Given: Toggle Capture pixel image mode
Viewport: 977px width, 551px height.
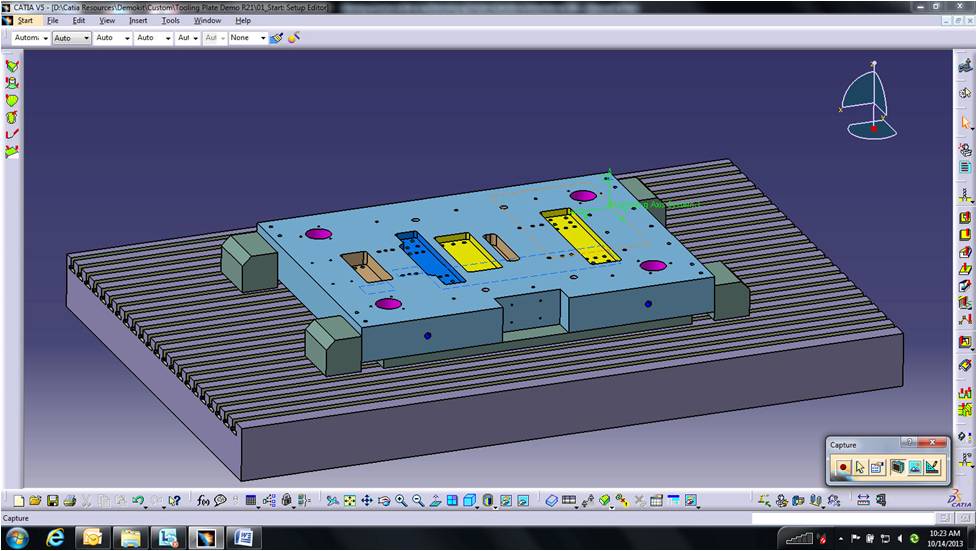Looking at the screenshot, I should (915, 467).
